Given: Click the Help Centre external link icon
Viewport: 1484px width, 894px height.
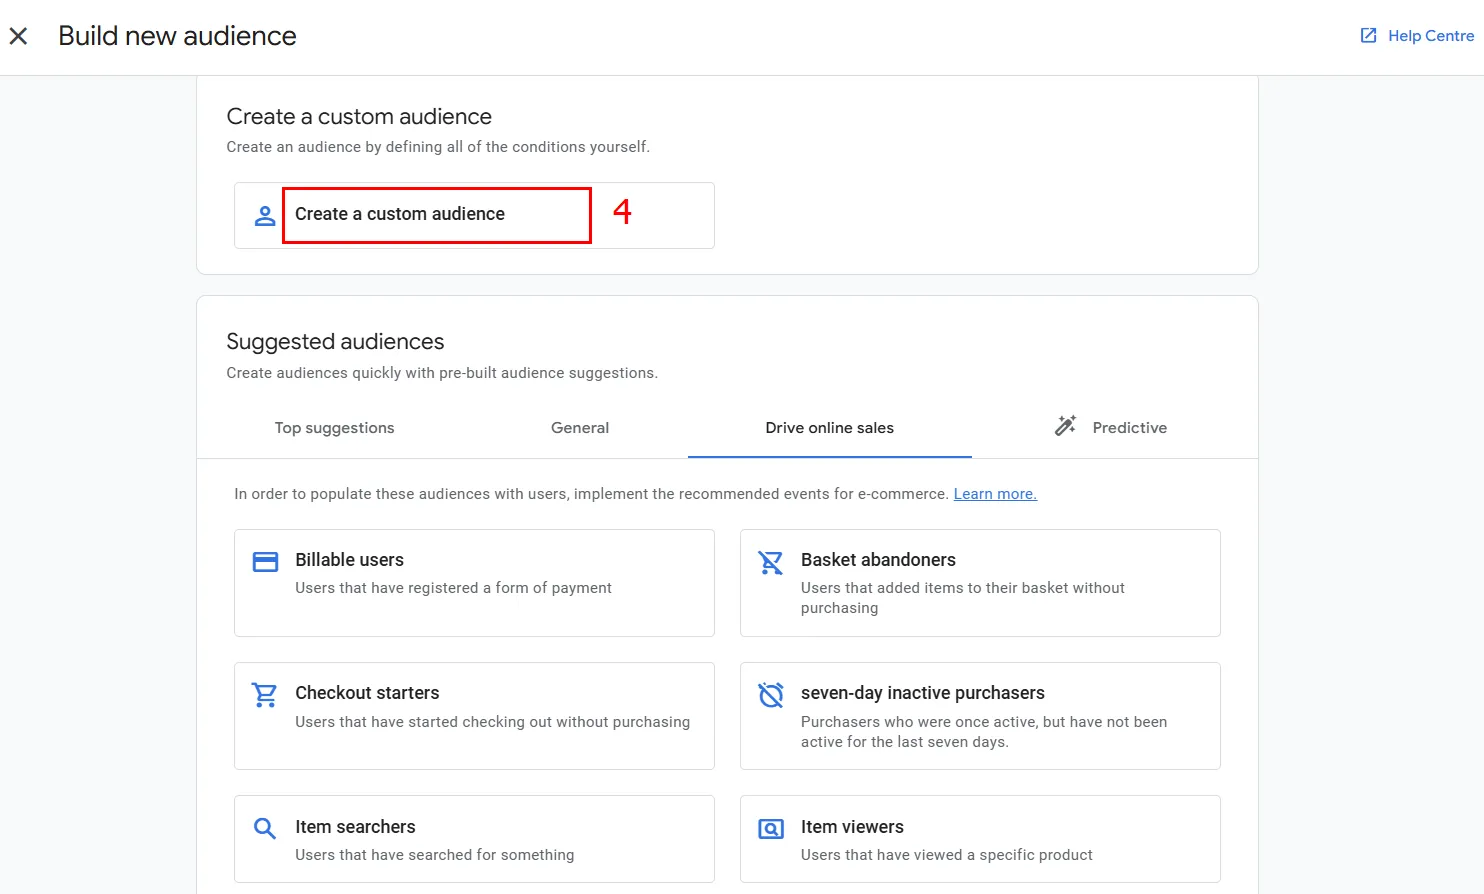Looking at the screenshot, I should (1368, 36).
